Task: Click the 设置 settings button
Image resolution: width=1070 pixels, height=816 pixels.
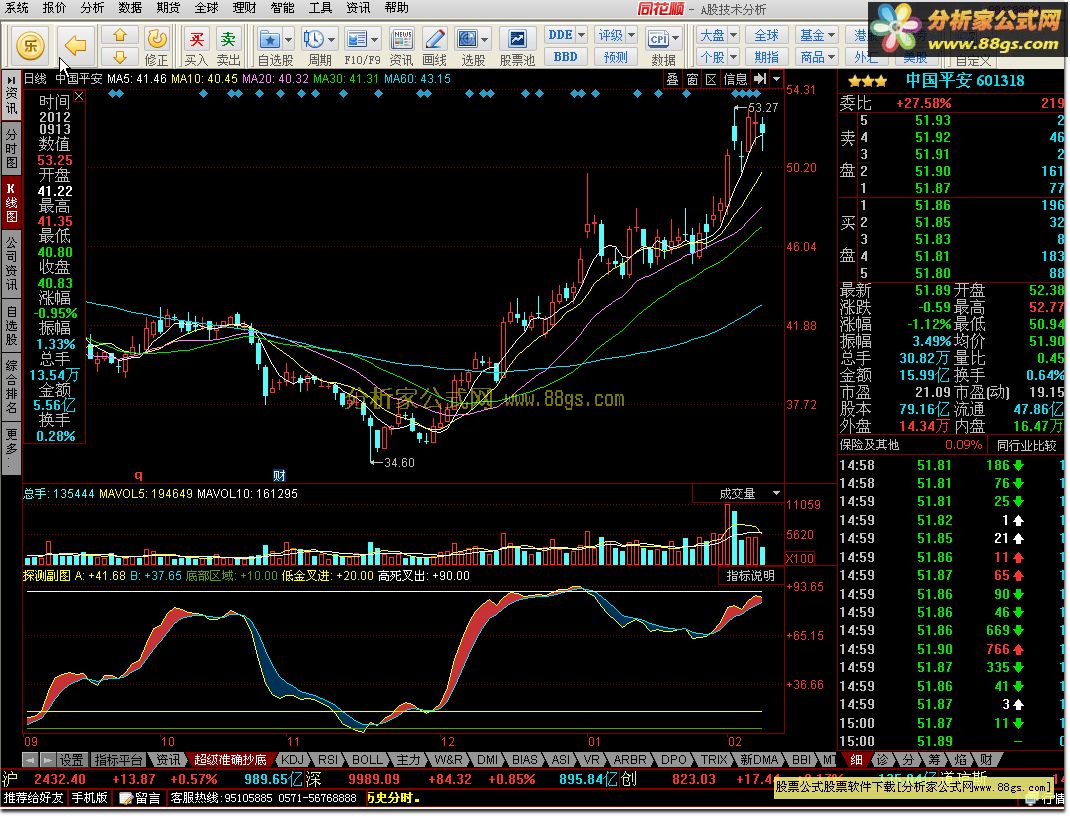Action: 71,759
